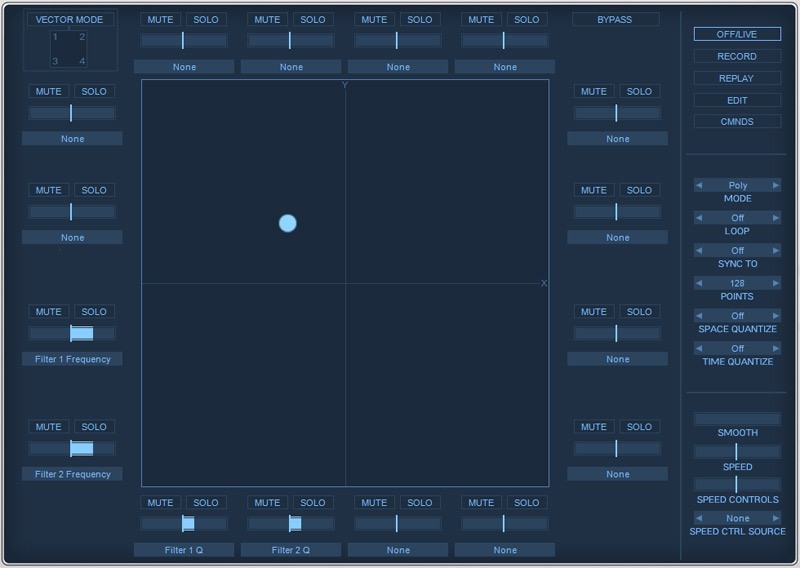Toggle the BYPASS switch

[x=615, y=19]
